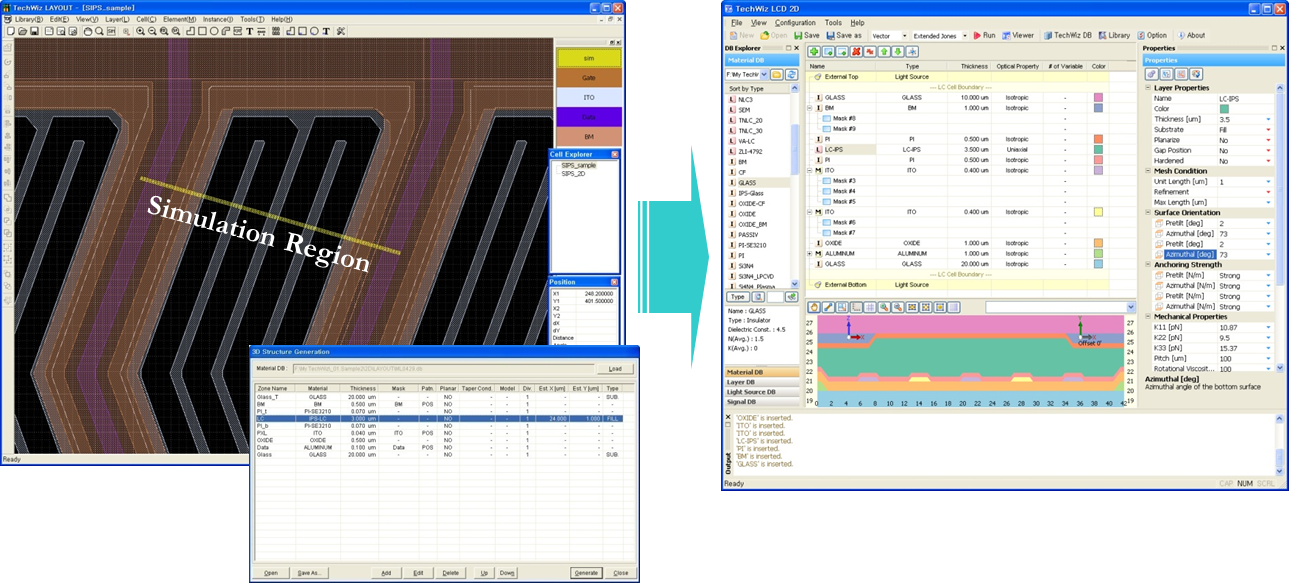Open the Configuration menu in LCD 2D
The height and width of the screenshot is (583, 1289).
tap(795, 22)
